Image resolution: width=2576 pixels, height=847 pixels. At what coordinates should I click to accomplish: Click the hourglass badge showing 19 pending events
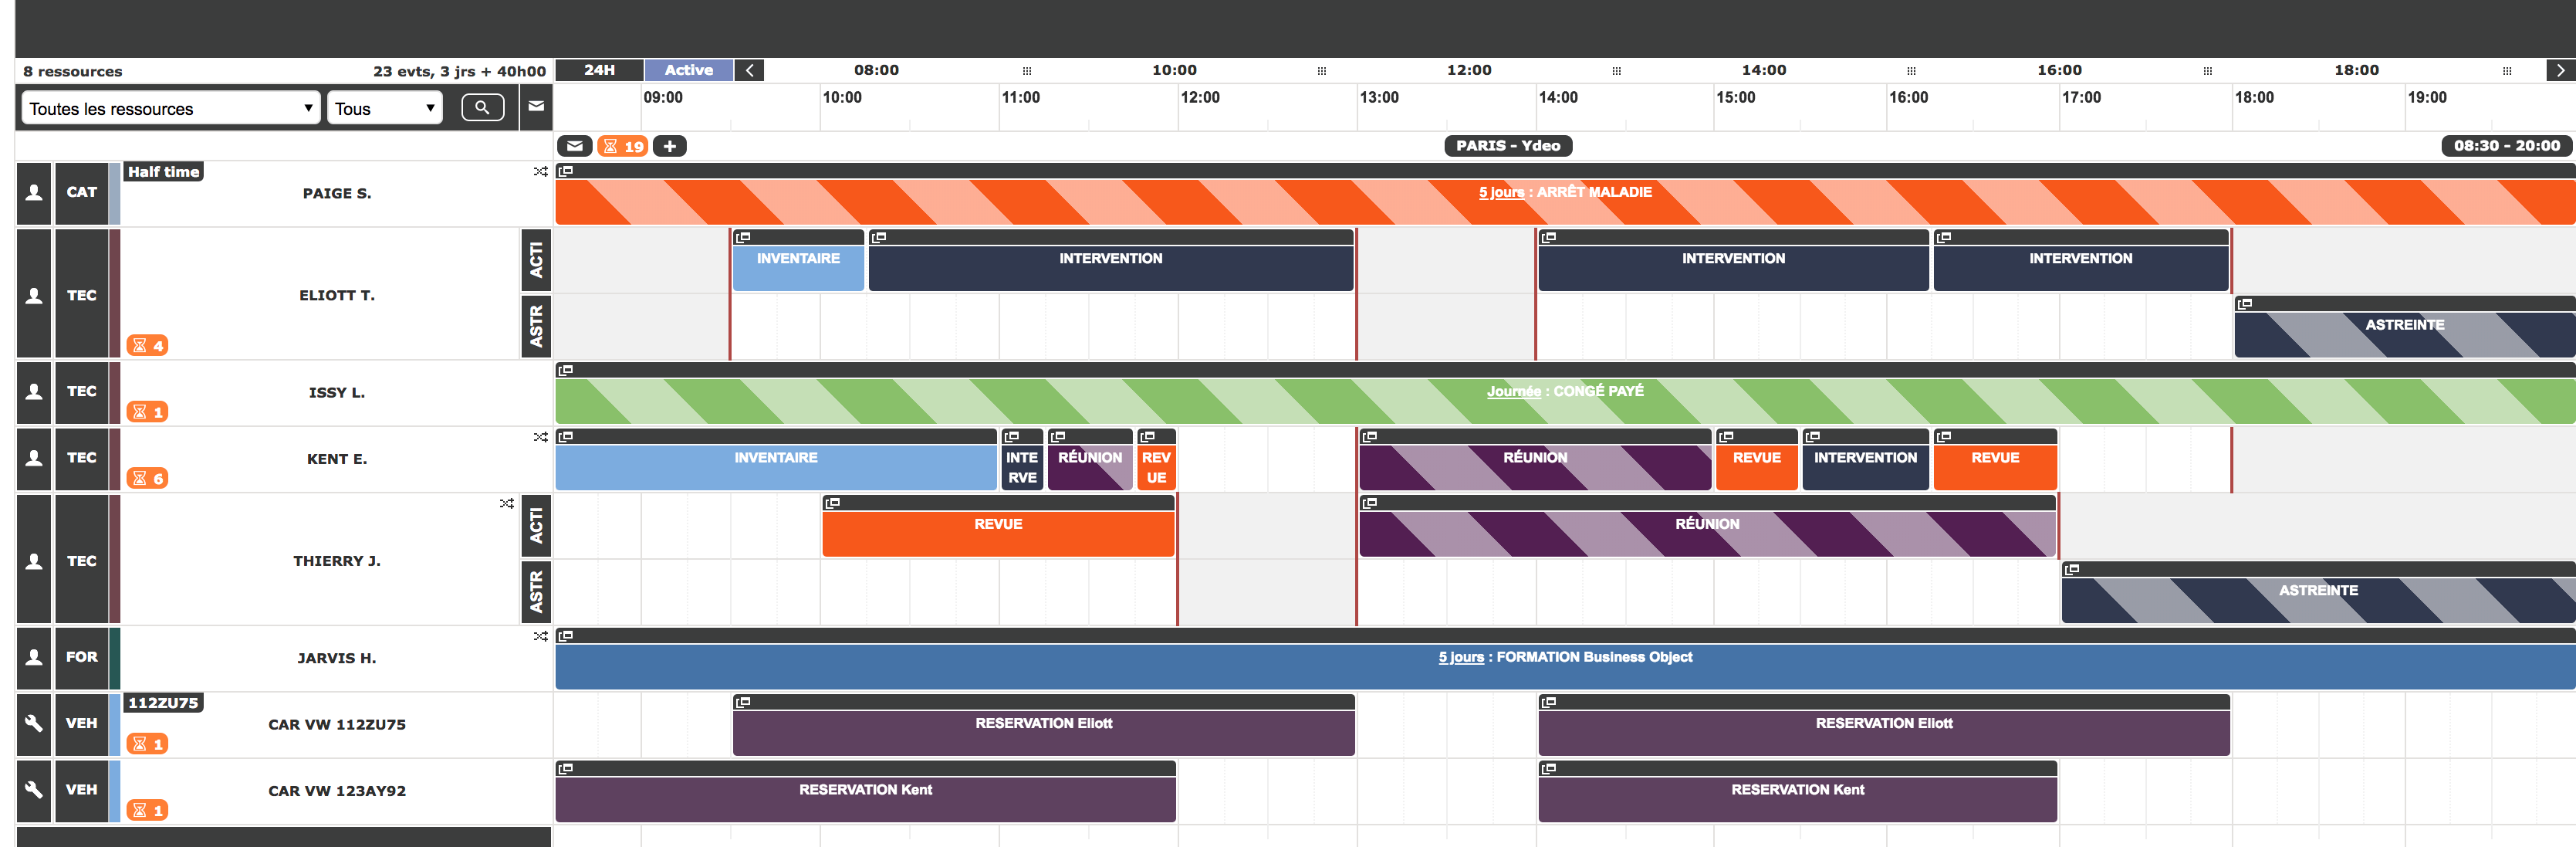click(x=623, y=145)
